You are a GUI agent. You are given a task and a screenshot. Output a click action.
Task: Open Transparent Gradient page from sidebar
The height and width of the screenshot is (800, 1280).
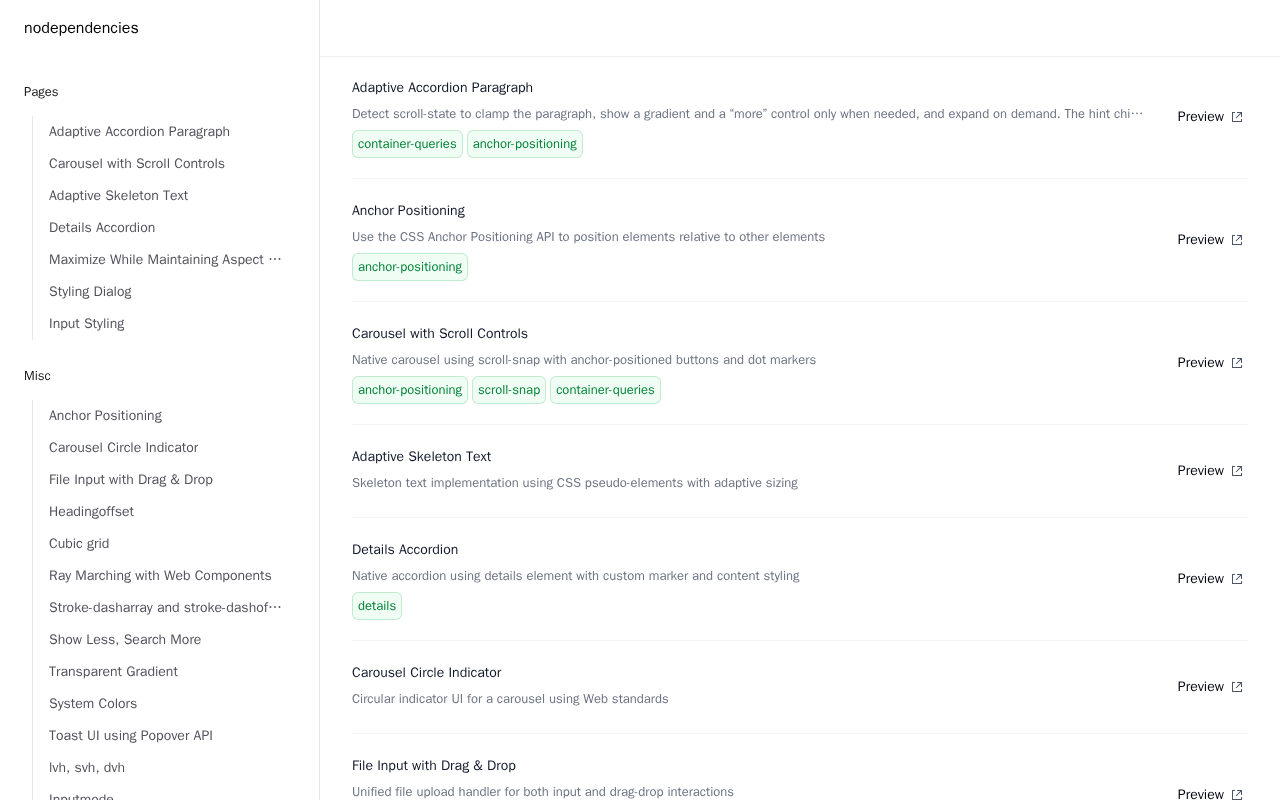pos(113,672)
